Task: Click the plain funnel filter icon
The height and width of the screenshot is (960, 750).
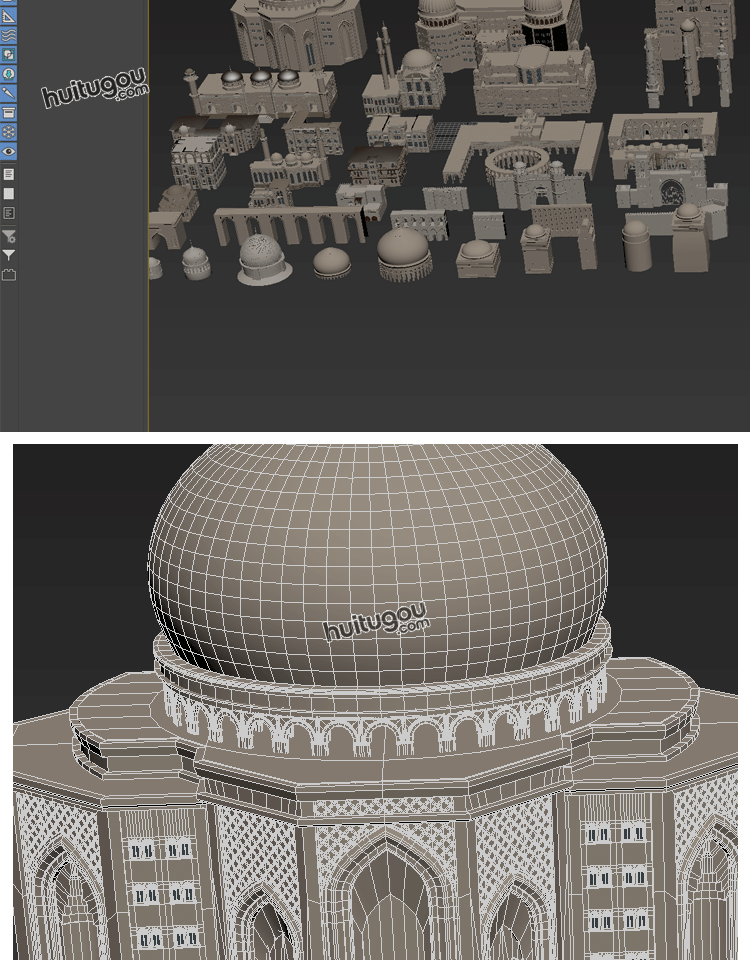Action: 8,256
